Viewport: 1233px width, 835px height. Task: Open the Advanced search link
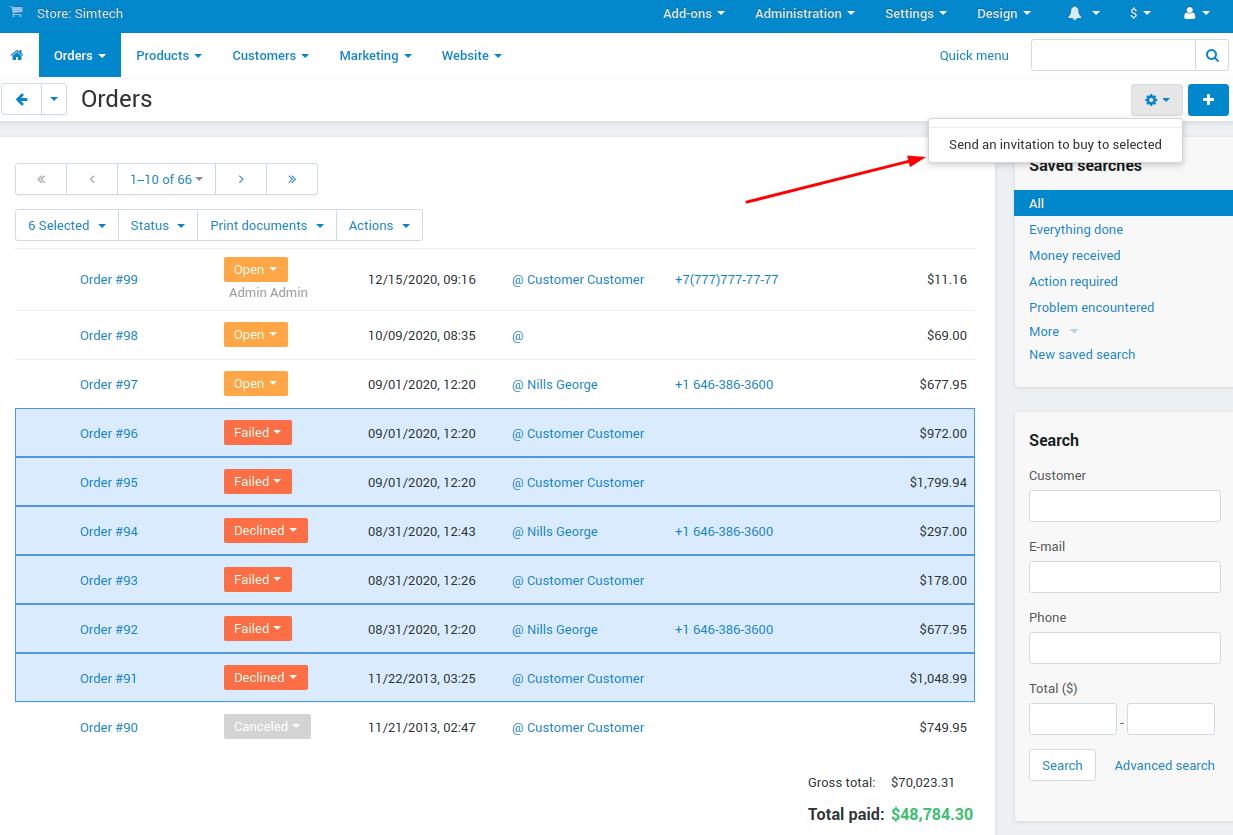[x=1165, y=766]
